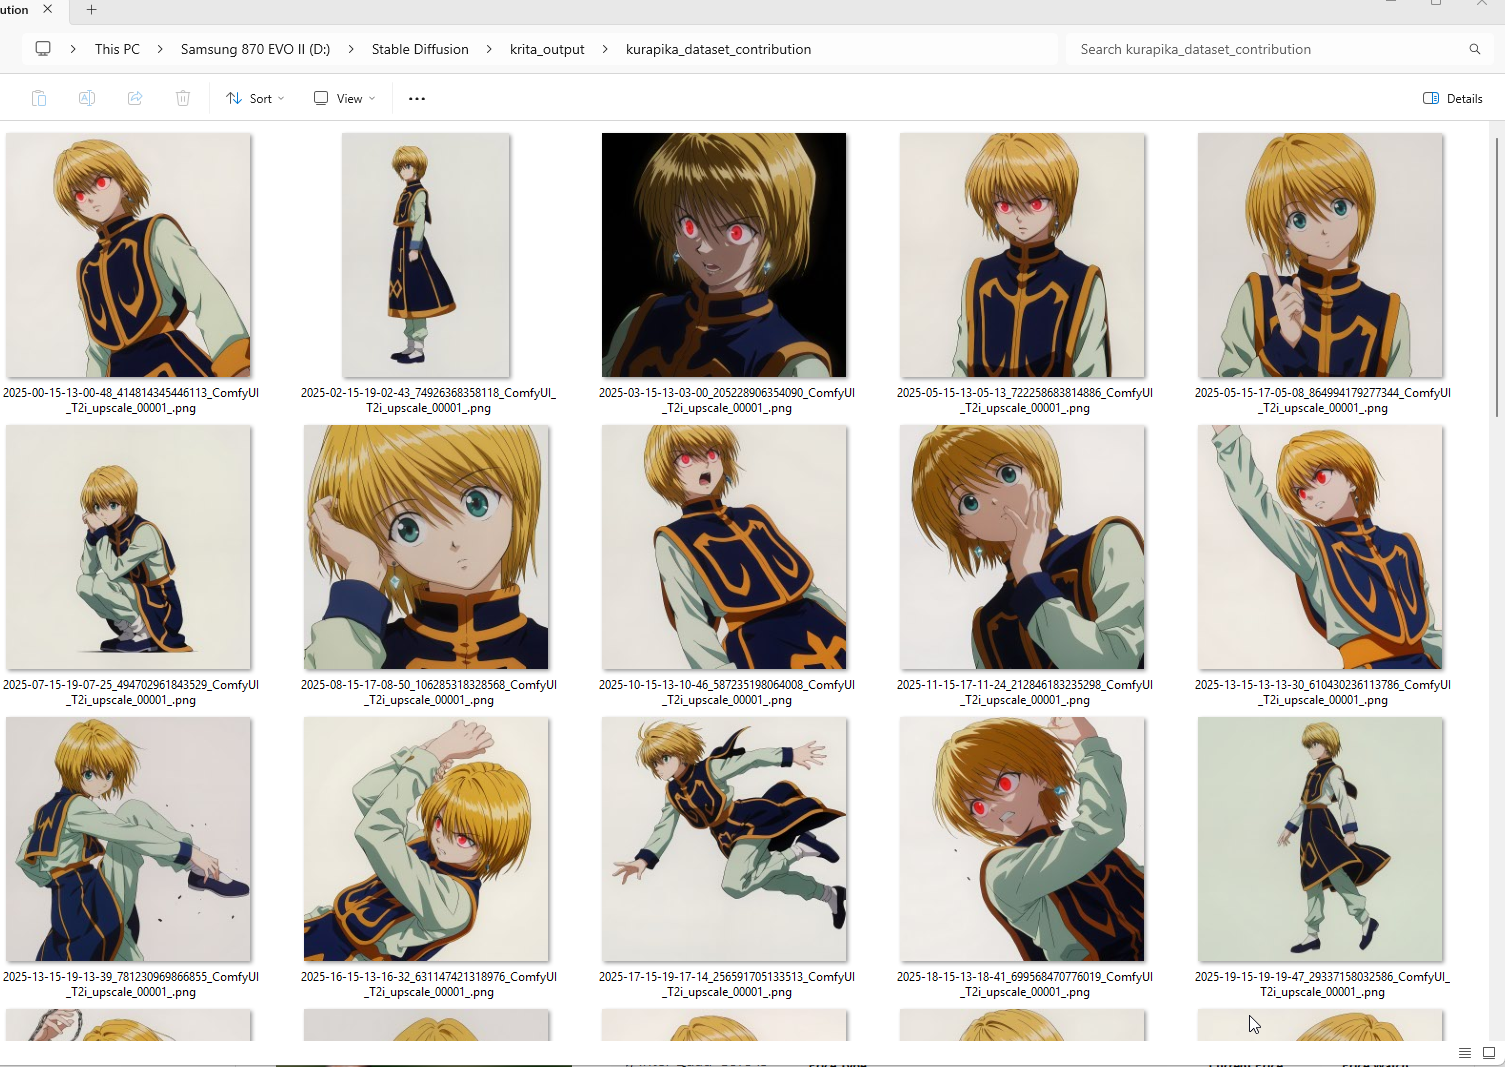Select thumbnail 2025-05-15-17-05-08_864994179277344
Screen dimensions: 1505x1067
tap(1320, 255)
